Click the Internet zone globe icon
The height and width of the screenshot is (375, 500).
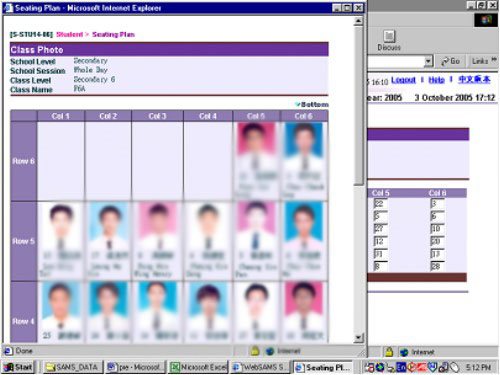tap(270, 351)
